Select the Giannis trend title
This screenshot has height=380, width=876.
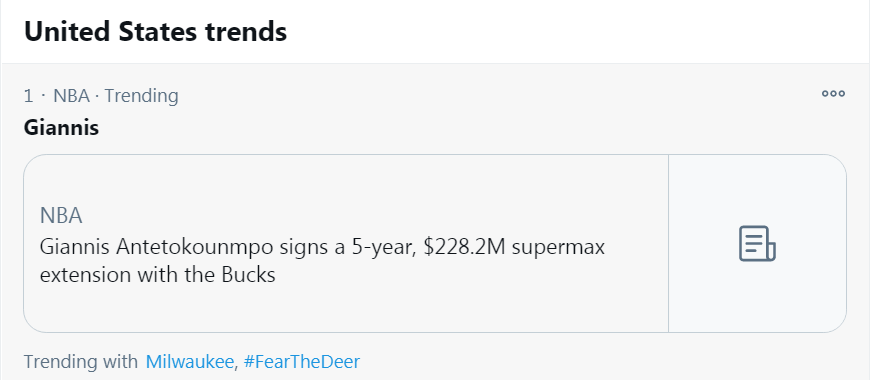point(61,127)
